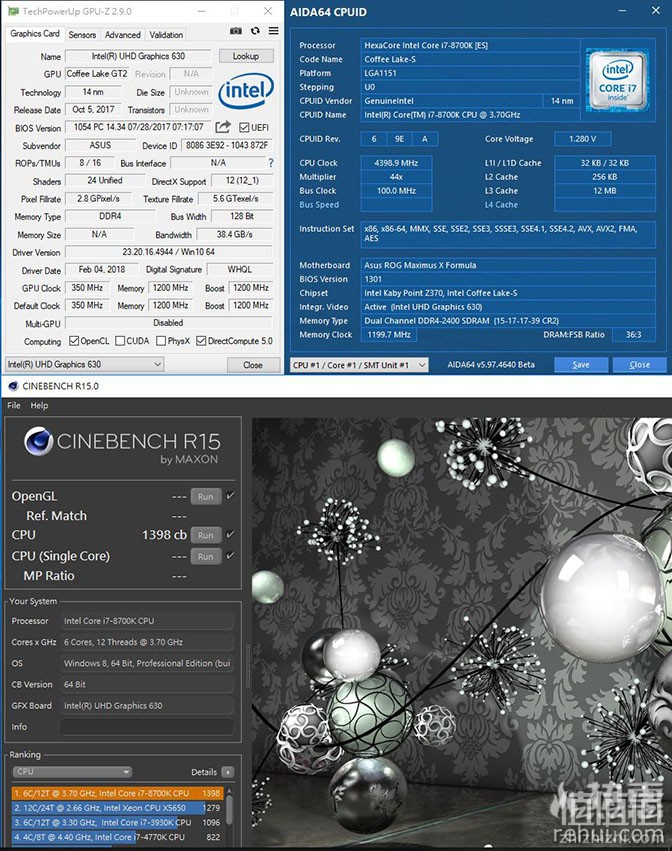672x851 pixels.
Task: Run the CPU benchmark
Action: 206,535
